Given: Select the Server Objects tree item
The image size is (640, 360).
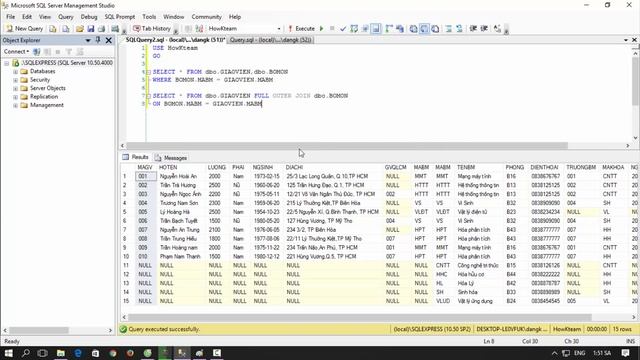Looking at the screenshot, I should [47, 88].
